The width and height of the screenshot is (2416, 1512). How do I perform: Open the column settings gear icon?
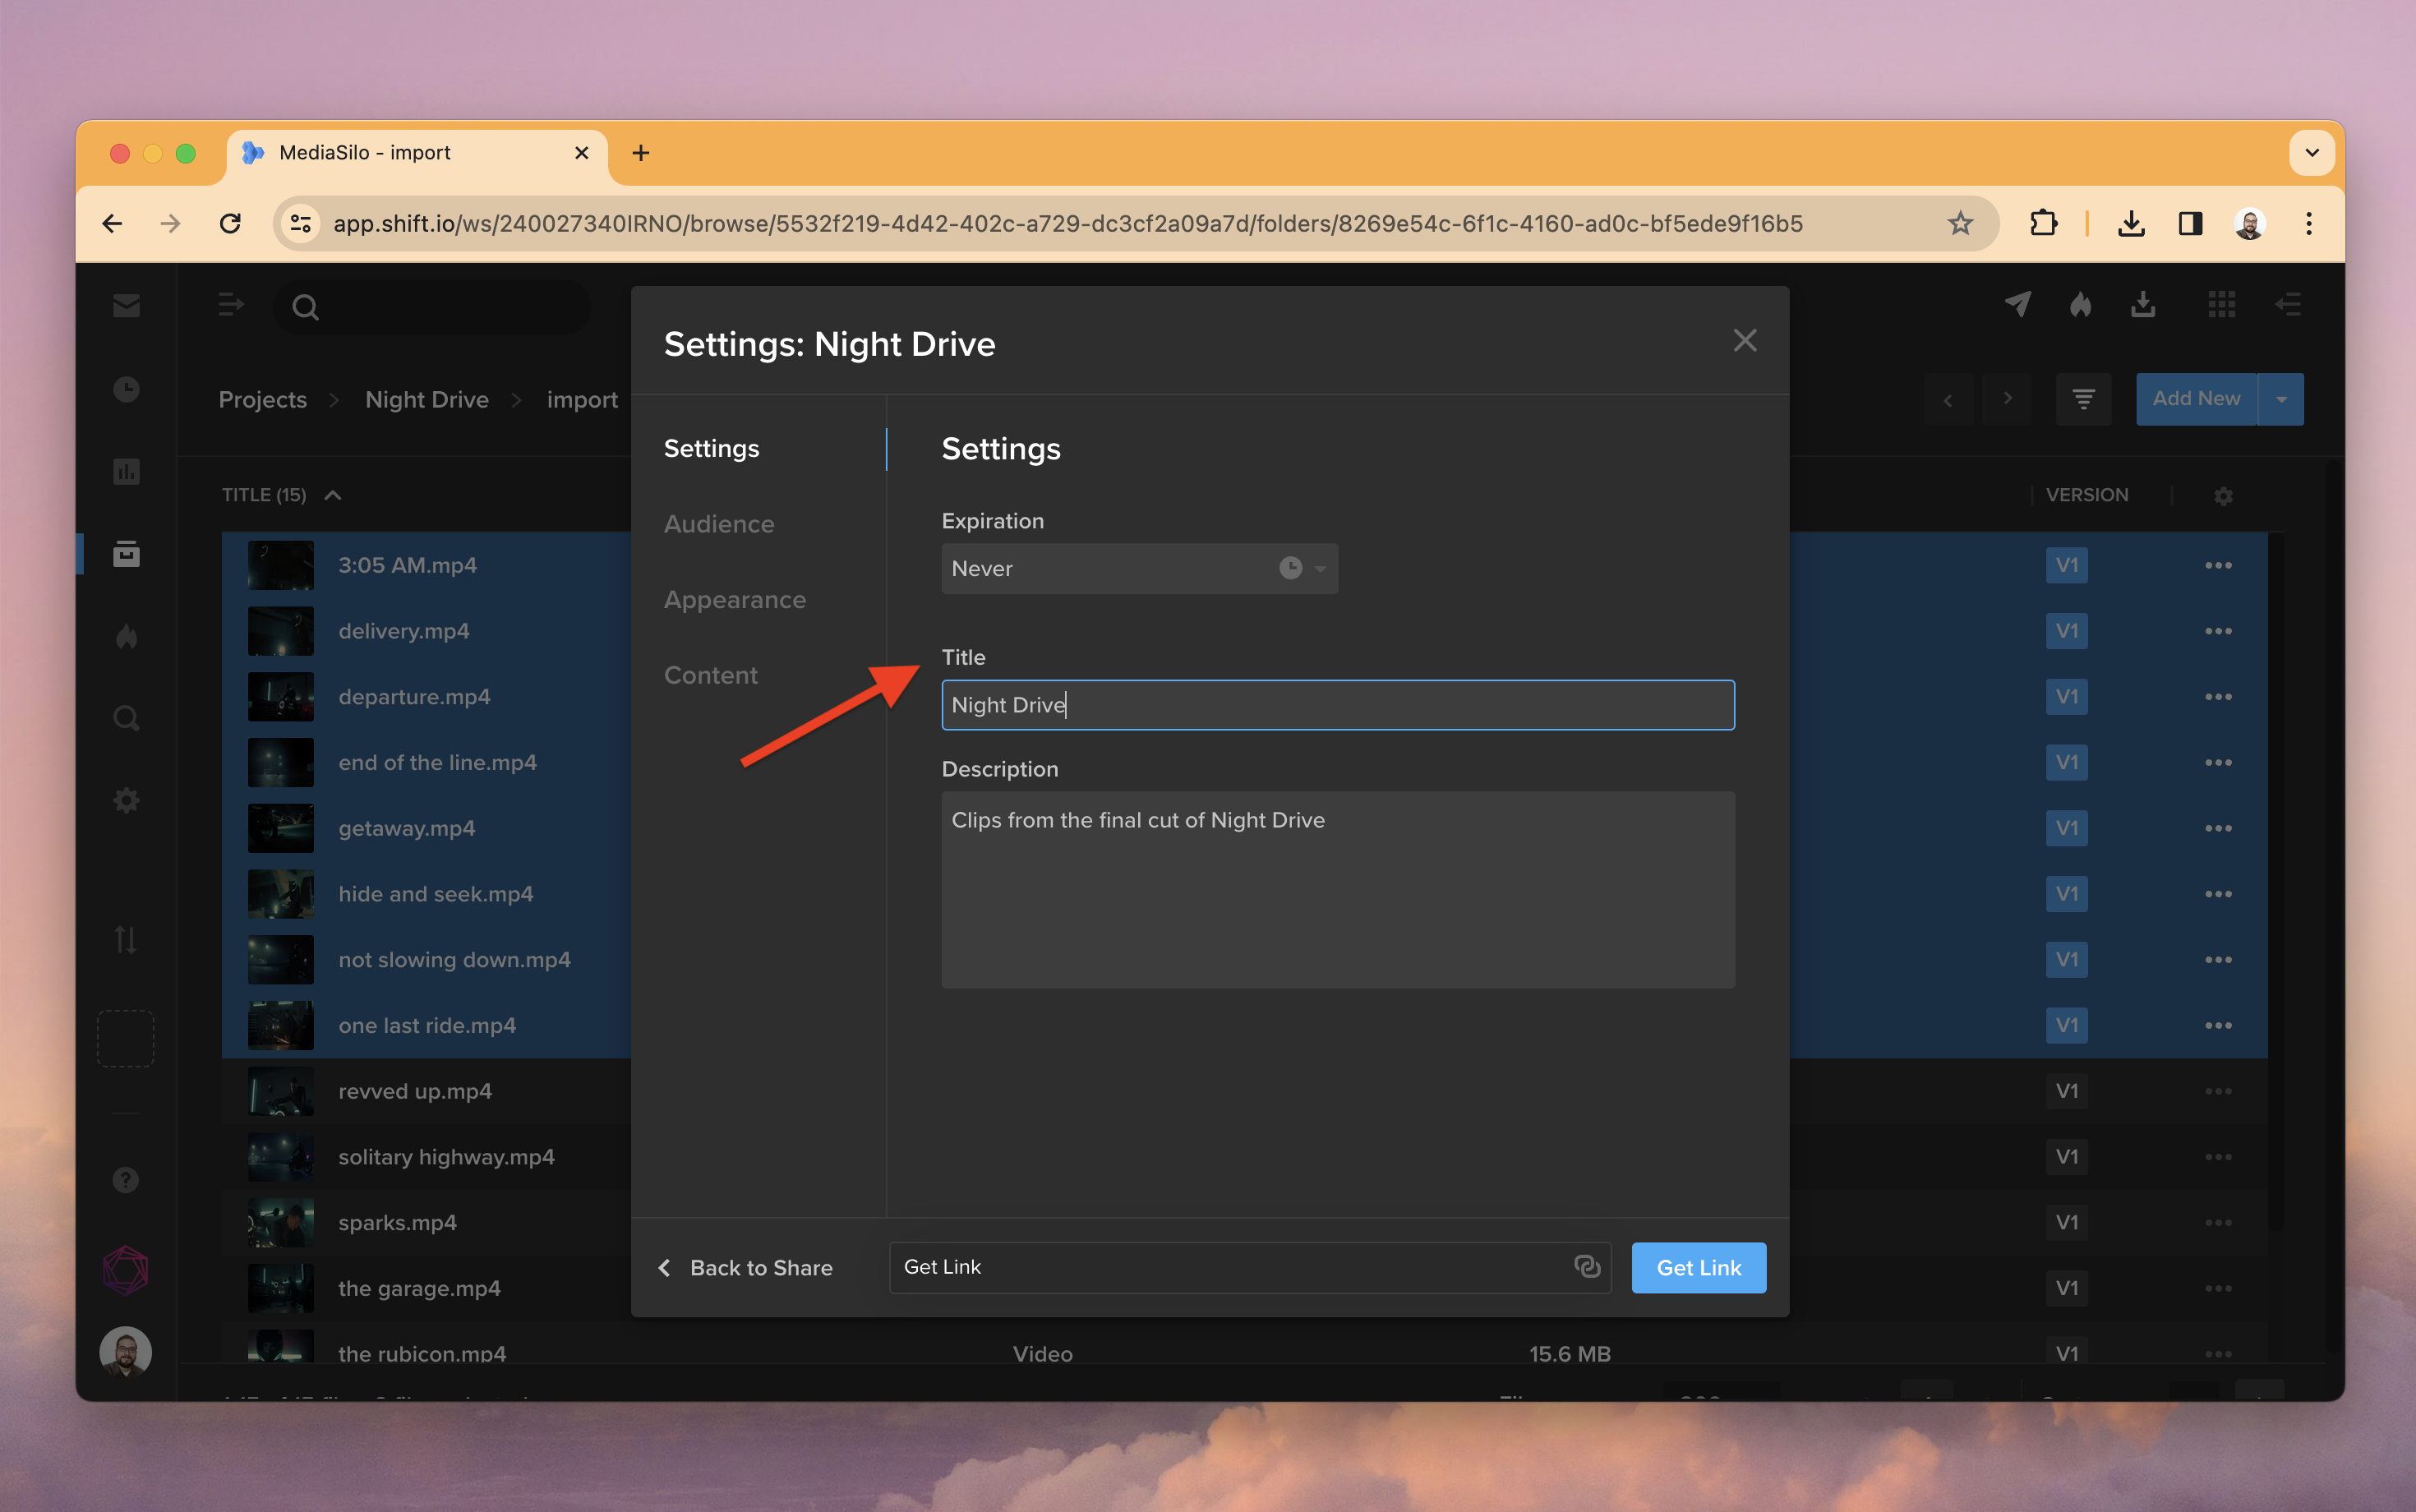(x=2223, y=496)
